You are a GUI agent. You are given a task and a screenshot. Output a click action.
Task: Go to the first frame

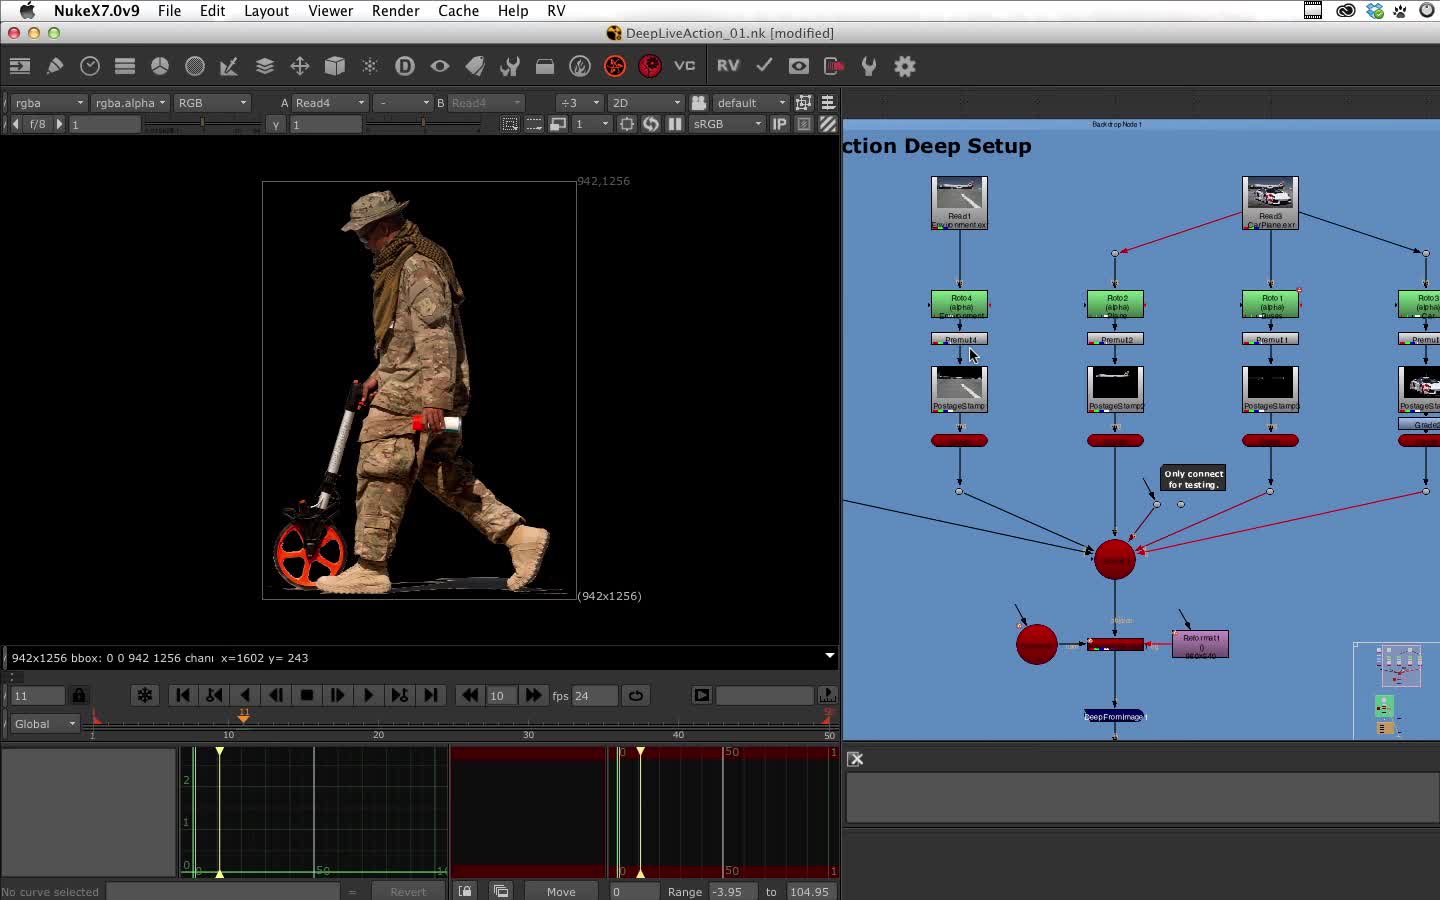182,695
